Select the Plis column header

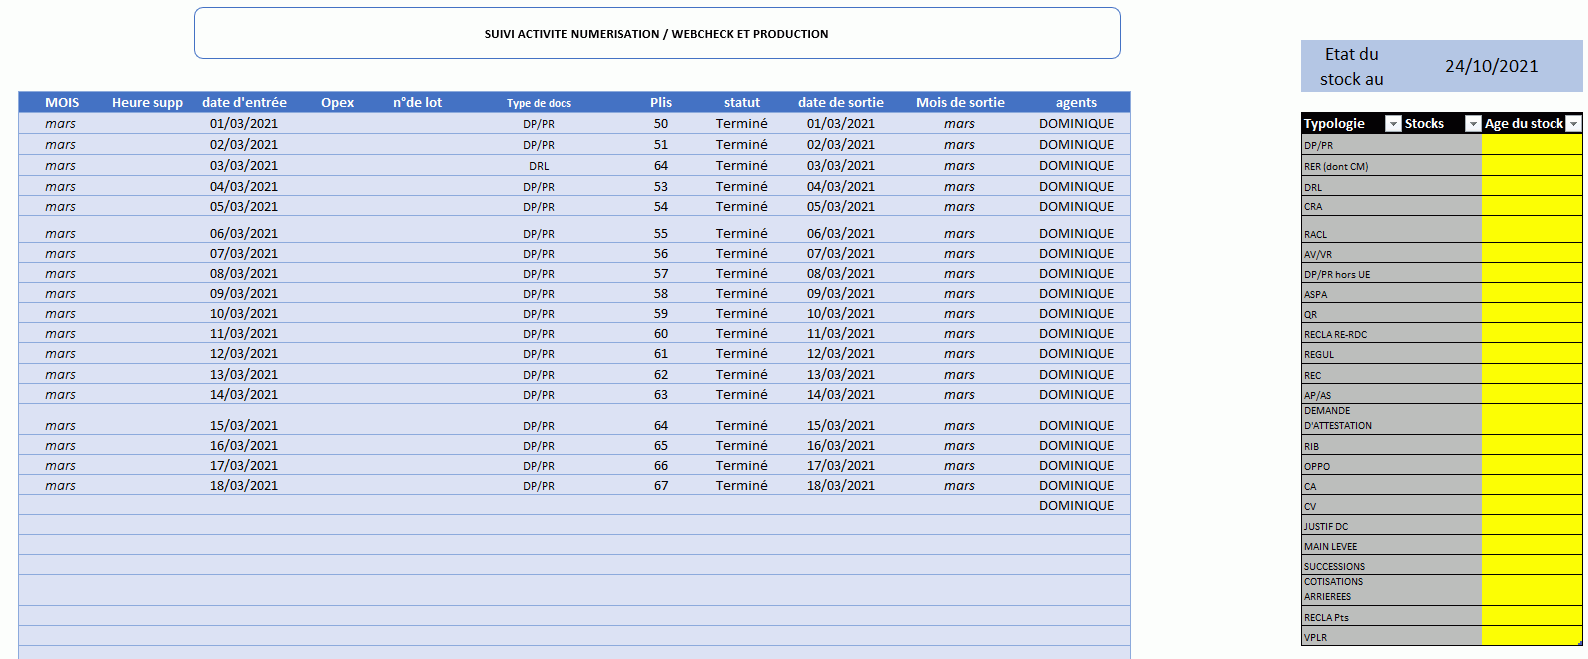[660, 102]
